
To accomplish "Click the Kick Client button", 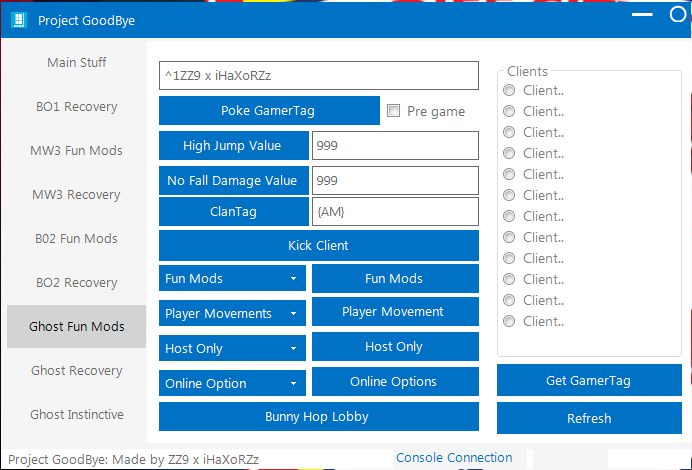I will point(318,245).
